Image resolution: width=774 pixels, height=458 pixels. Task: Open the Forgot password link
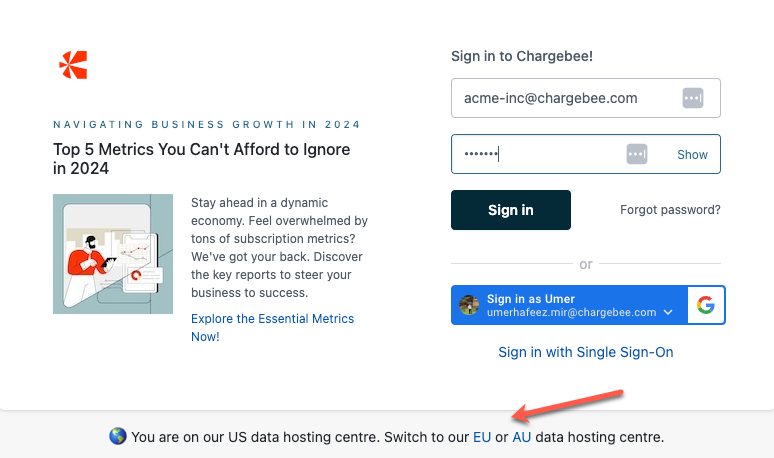[670, 210]
